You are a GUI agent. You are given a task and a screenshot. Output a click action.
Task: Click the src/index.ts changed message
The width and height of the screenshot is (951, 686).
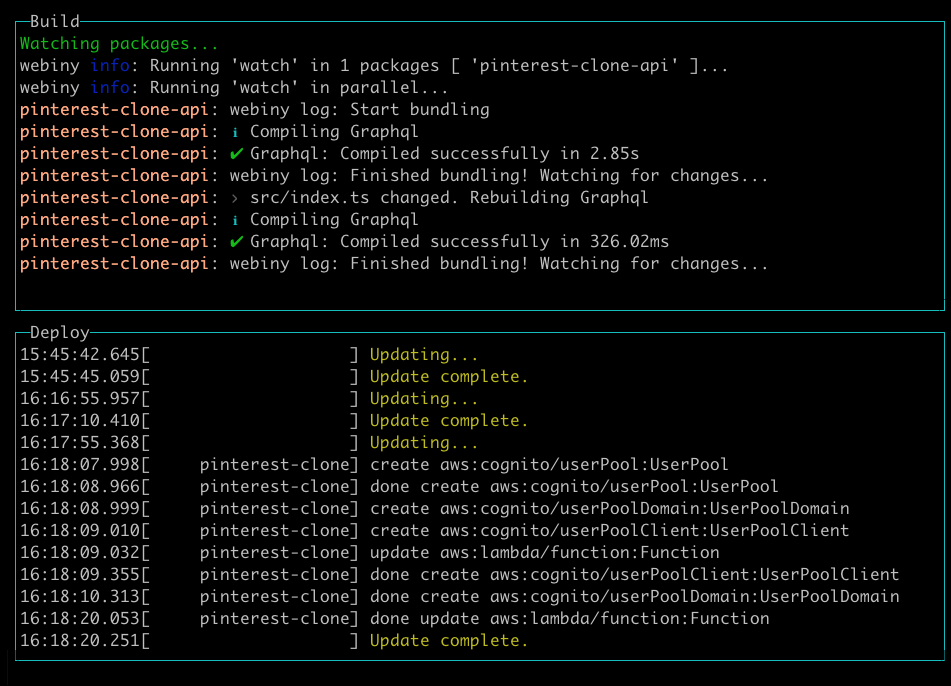click(x=449, y=198)
